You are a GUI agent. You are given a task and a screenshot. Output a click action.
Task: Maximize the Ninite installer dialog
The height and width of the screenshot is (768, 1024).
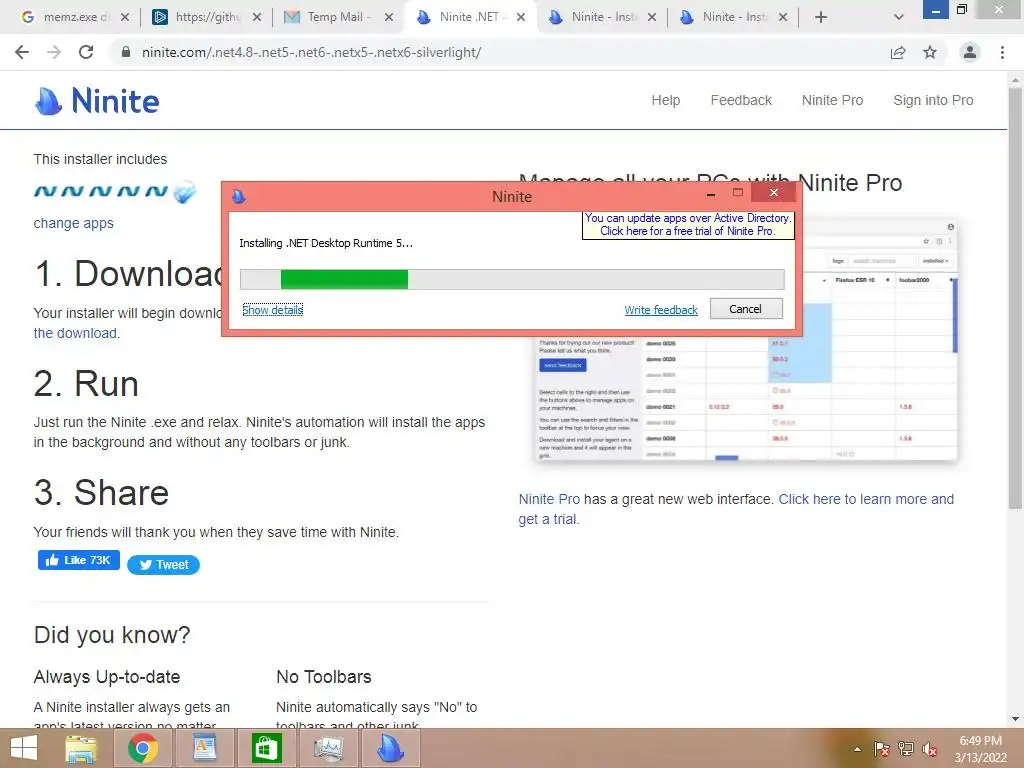pos(738,193)
